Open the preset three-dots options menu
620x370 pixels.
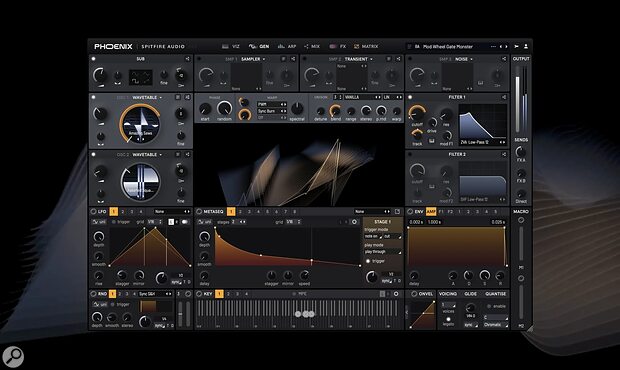click(493, 46)
